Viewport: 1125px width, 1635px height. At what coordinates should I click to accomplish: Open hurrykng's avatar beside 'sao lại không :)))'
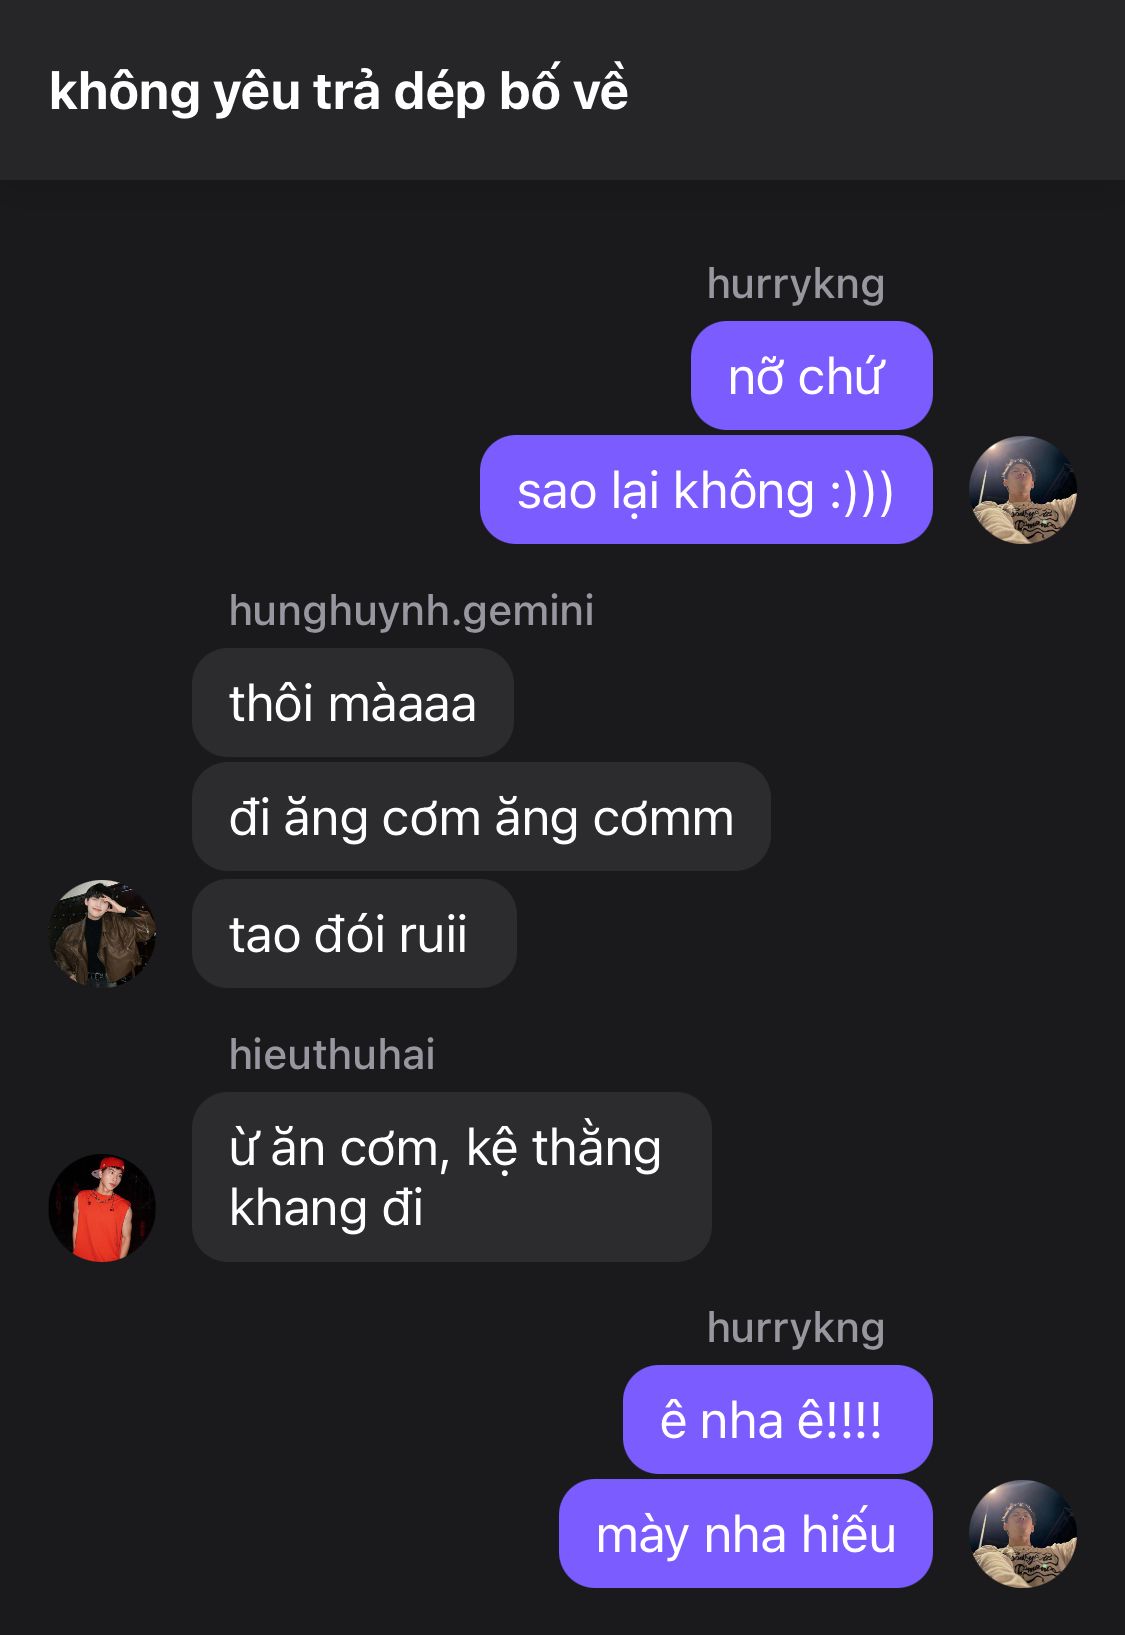click(1022, 490)
